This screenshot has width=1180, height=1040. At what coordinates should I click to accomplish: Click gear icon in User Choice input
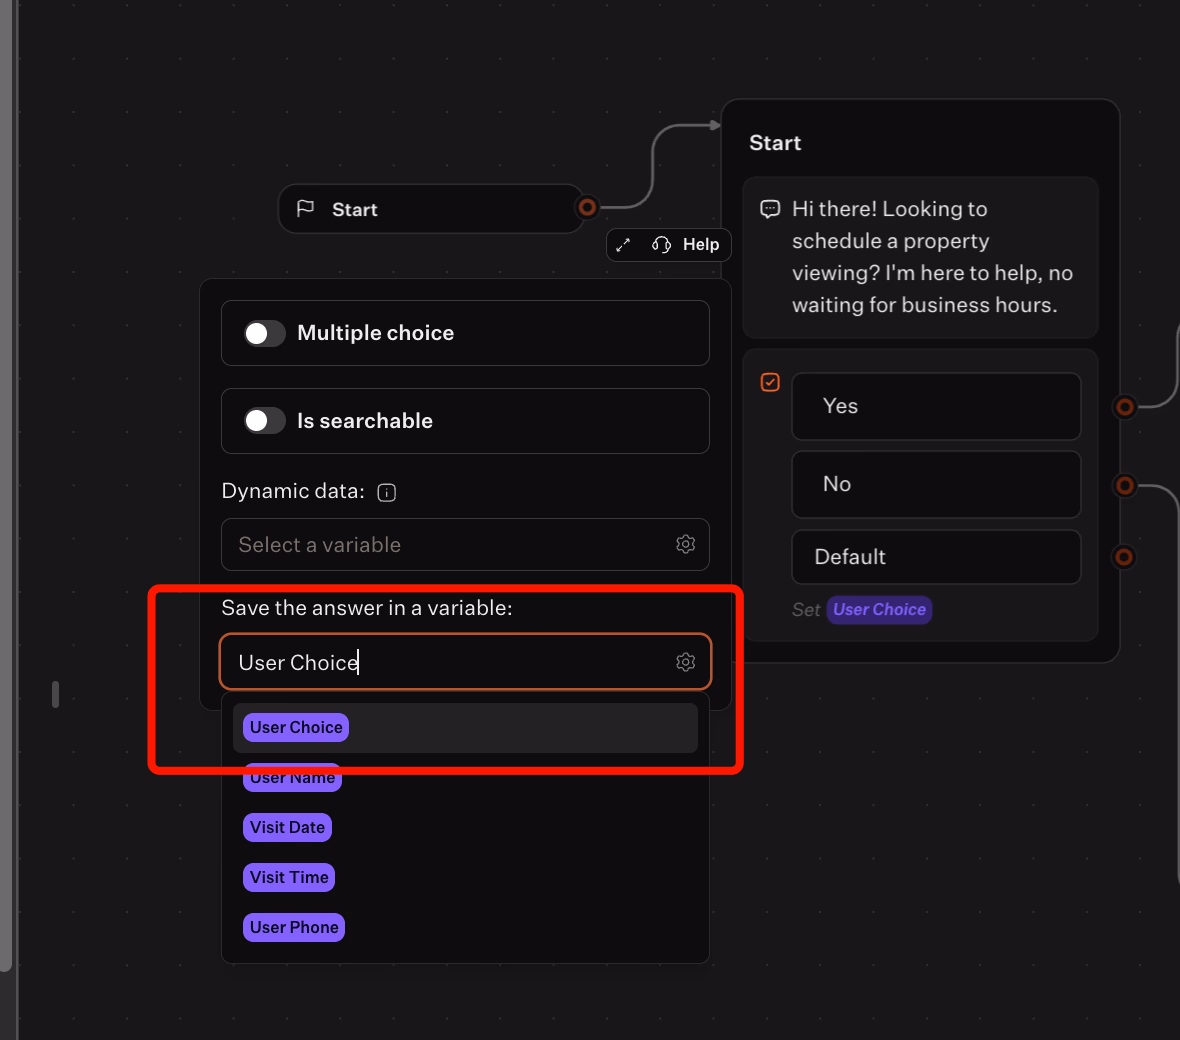click(x=685, y=662)
